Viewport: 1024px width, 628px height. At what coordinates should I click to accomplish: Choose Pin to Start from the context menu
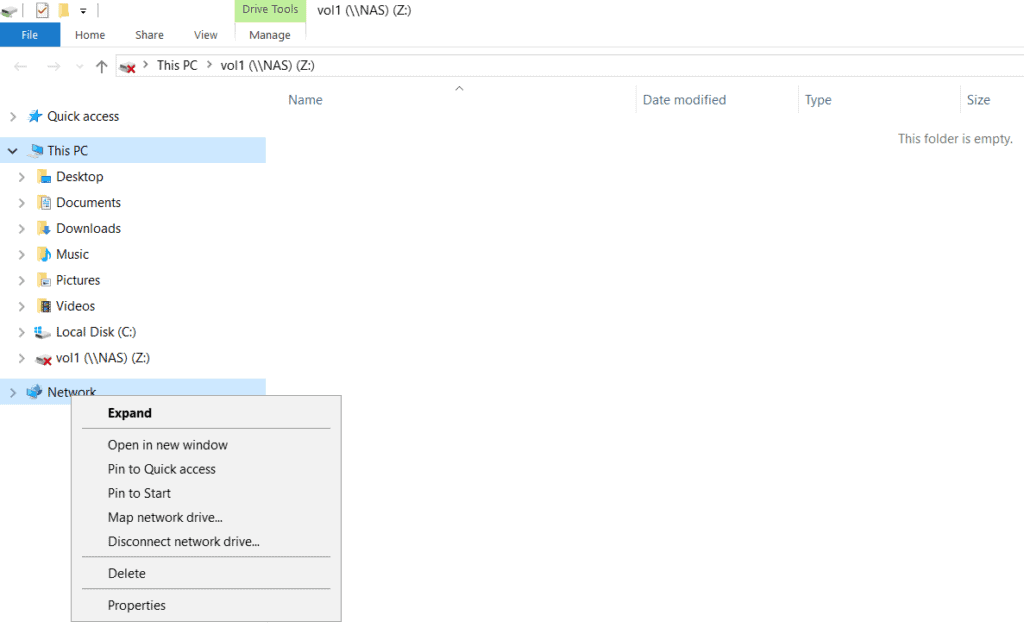click(138, 493)
